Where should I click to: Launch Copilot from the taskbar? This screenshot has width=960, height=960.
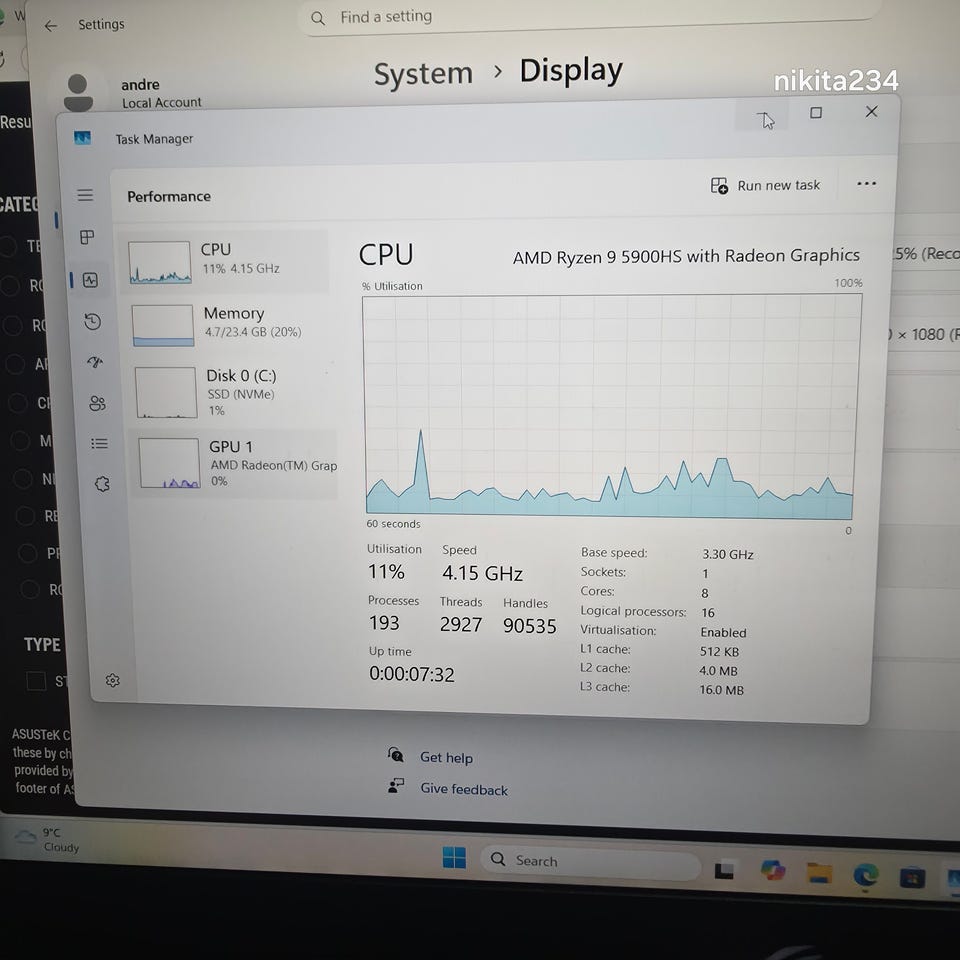coord(773,871)
